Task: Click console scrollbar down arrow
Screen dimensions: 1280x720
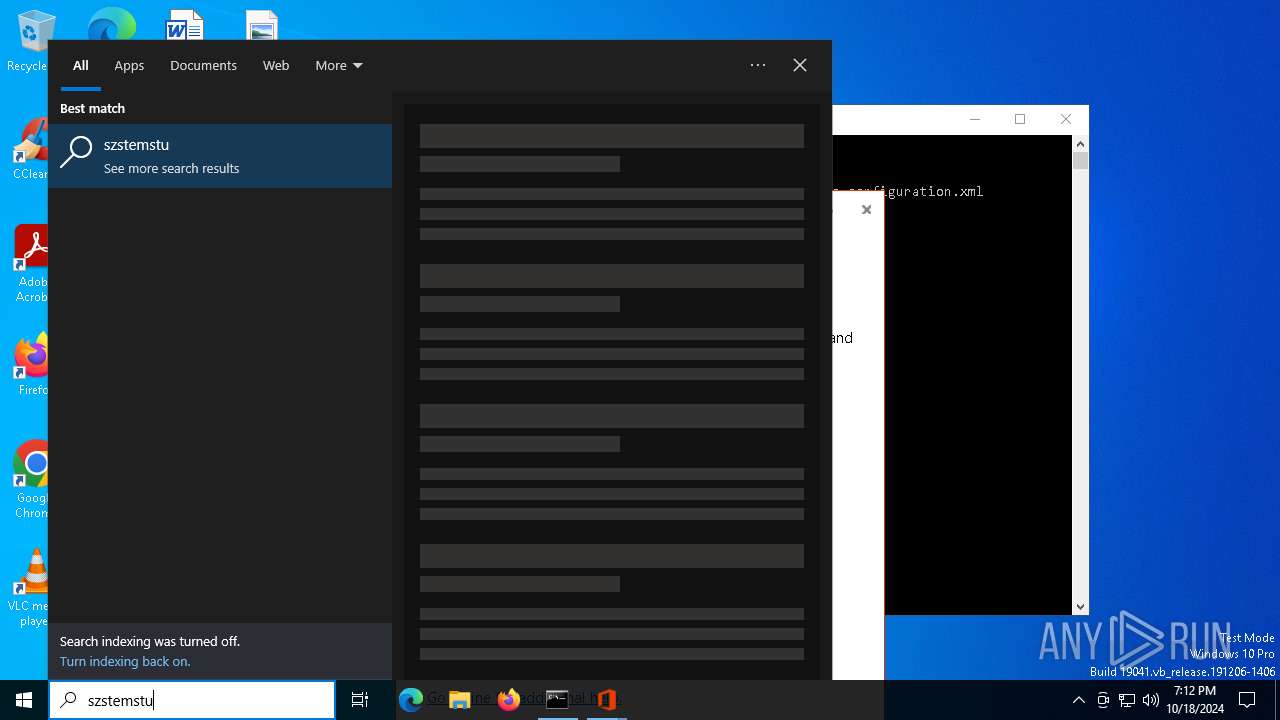Action: point(1080,606)
